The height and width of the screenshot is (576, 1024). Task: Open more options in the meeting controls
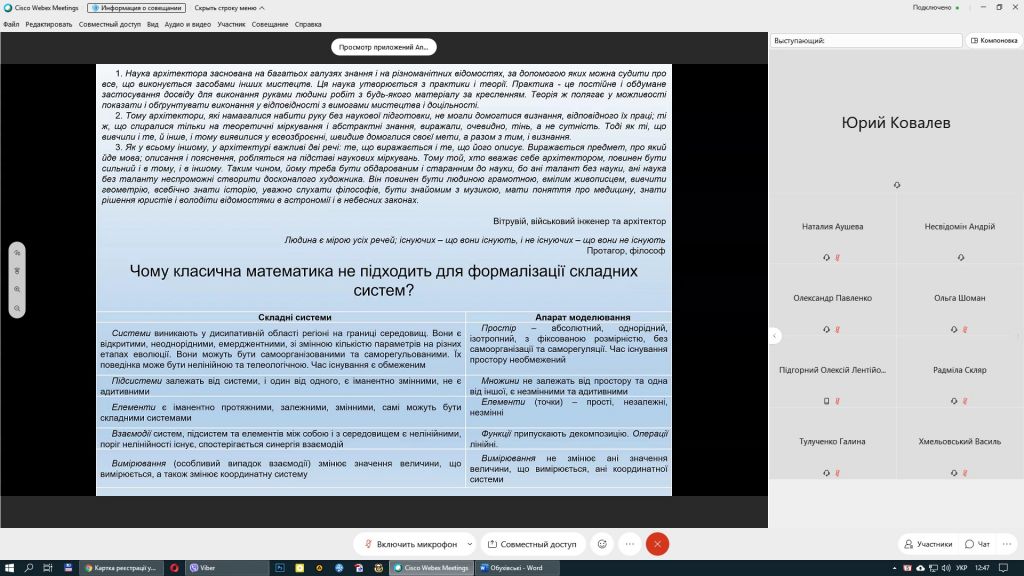pyautogui.click(x=630, y=544)
